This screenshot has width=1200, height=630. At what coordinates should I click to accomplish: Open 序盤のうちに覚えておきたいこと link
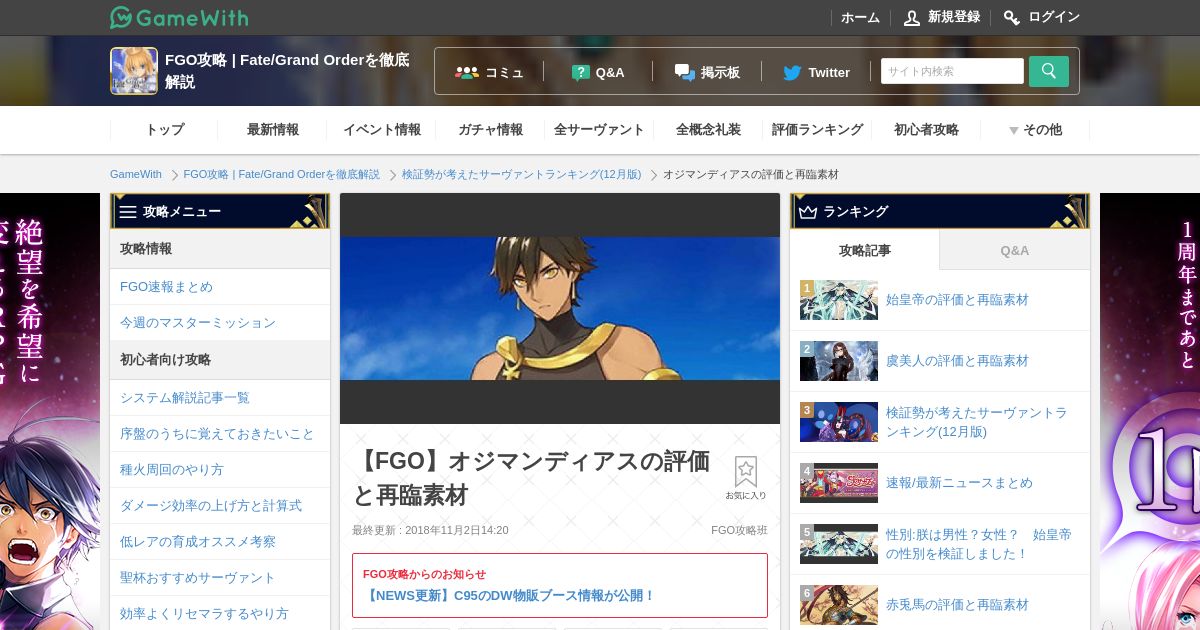coord(220,434)
